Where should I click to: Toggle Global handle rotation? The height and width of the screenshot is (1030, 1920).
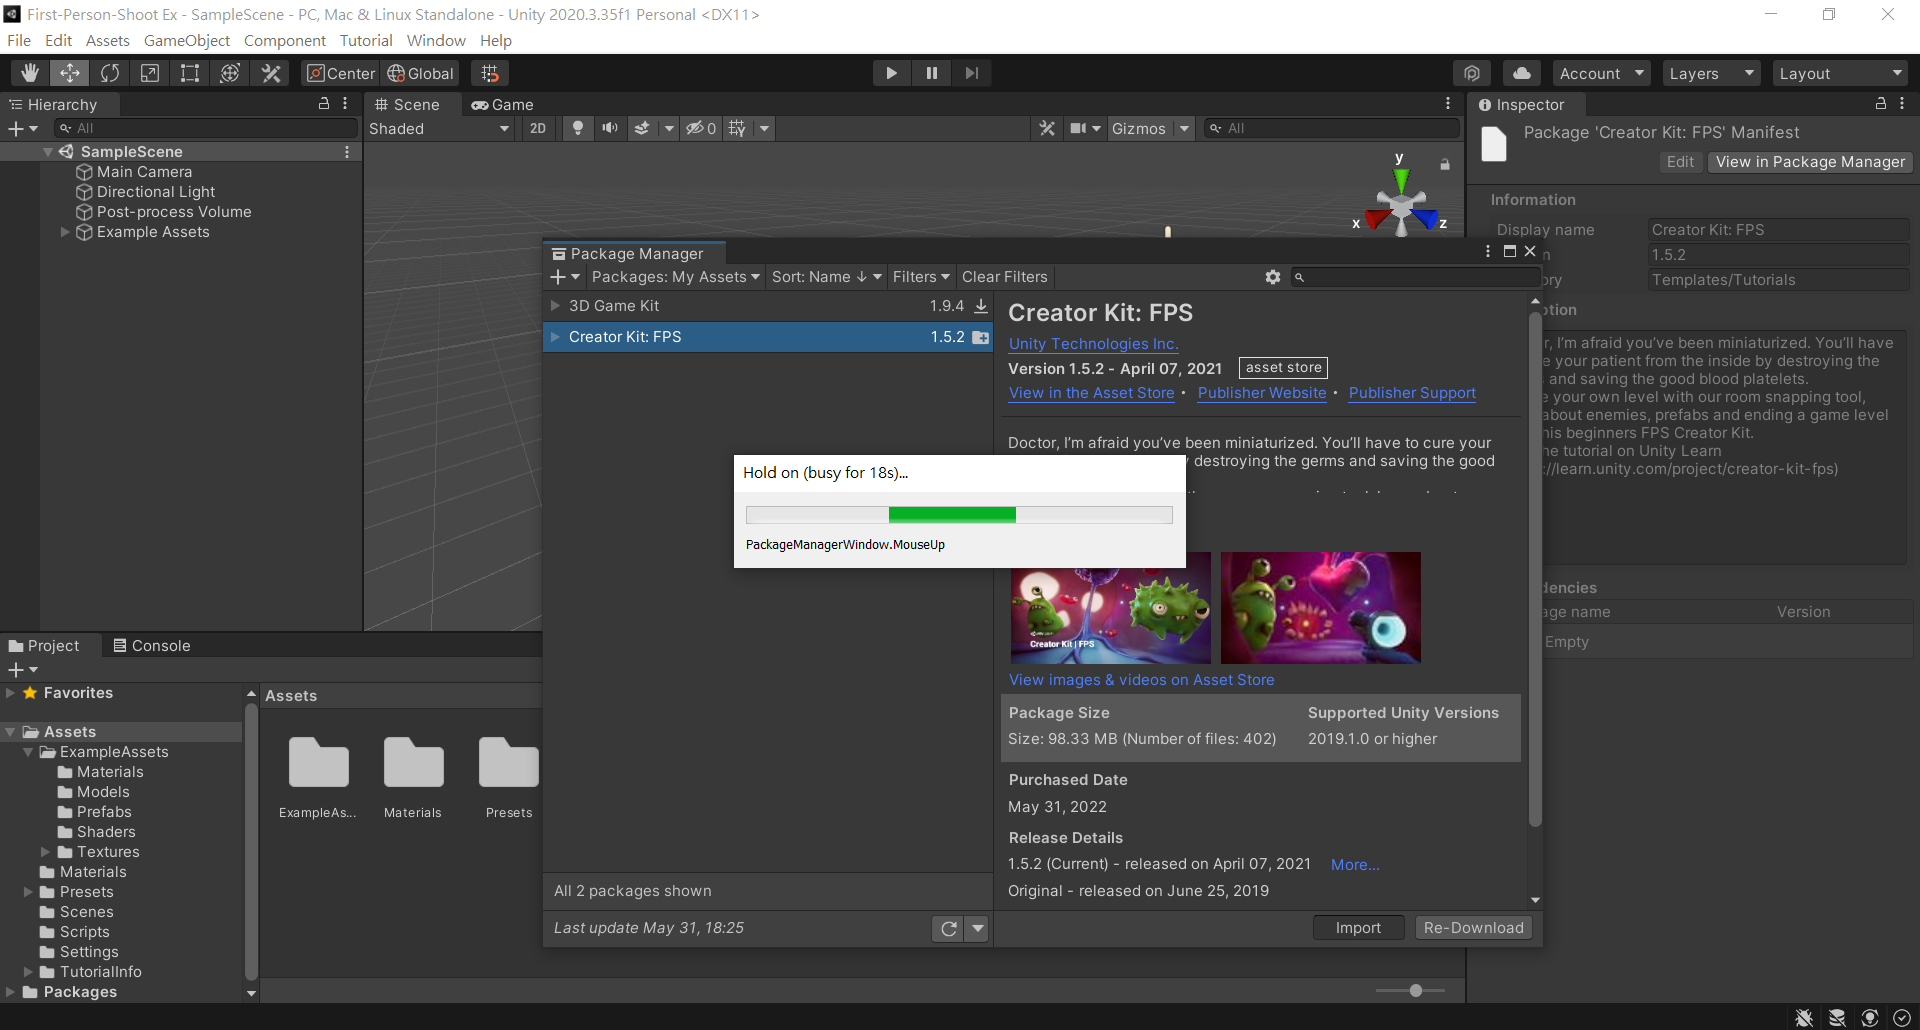pos(421,73)
